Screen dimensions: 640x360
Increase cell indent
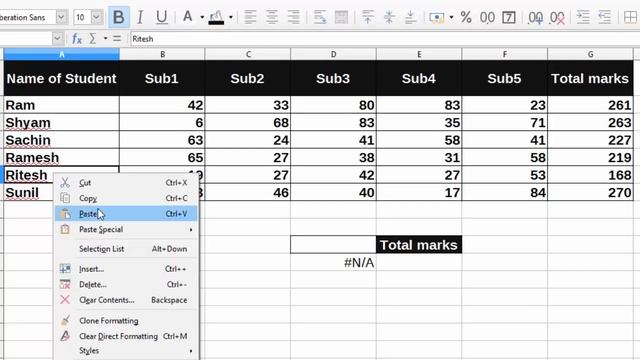tap(583, 17)
